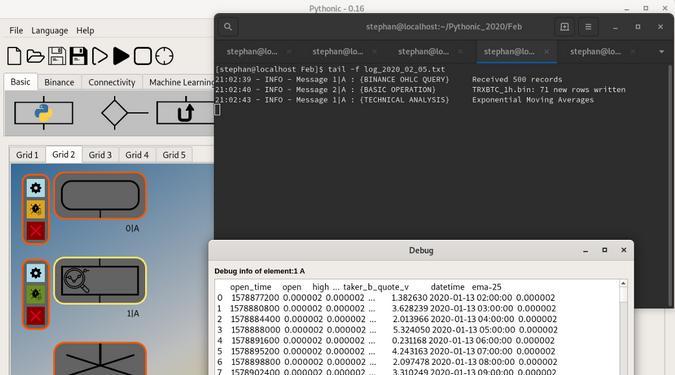Switch to Grid 5 tab
The width and height of the screenshot is (675, 375).
coord(174,155)
